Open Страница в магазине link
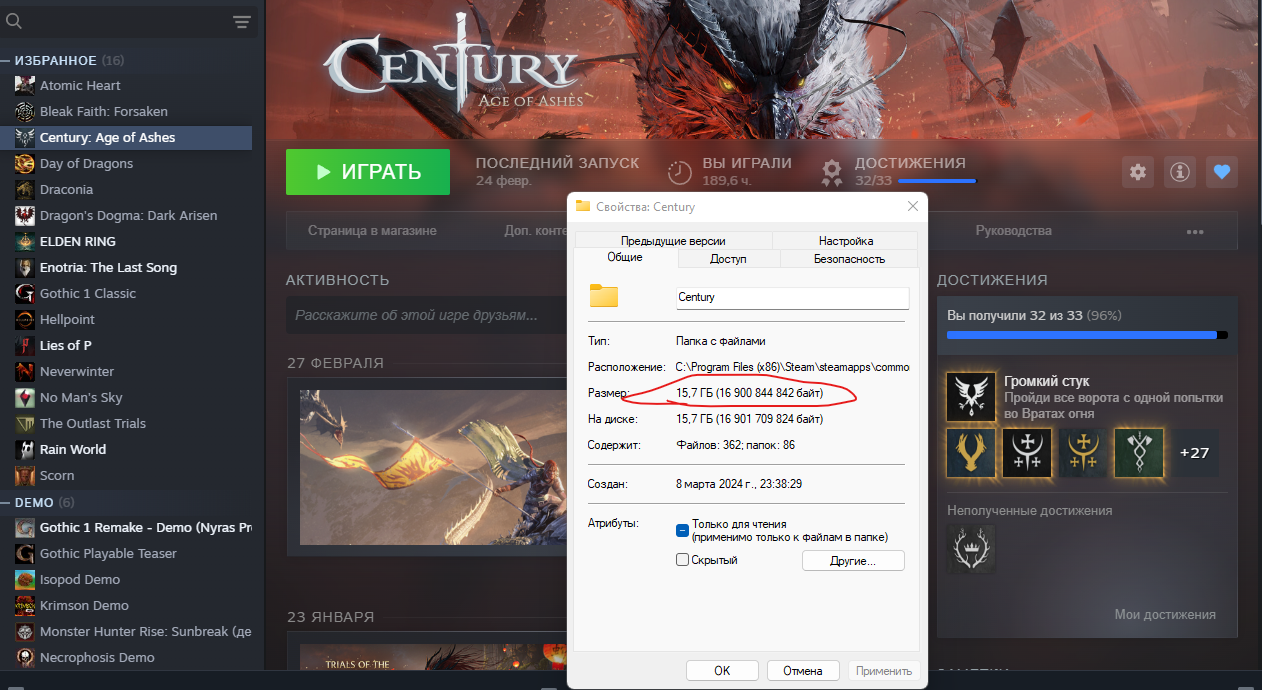1262x690 pixels. click(x=372, y=231)
